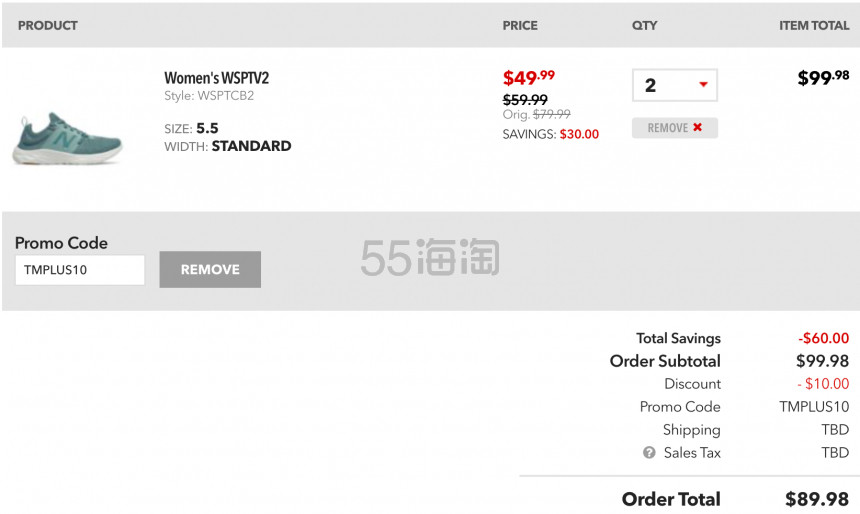860x514 pixels.
Task: Click the Style: WSPTCB2 text
Action: 209,95
